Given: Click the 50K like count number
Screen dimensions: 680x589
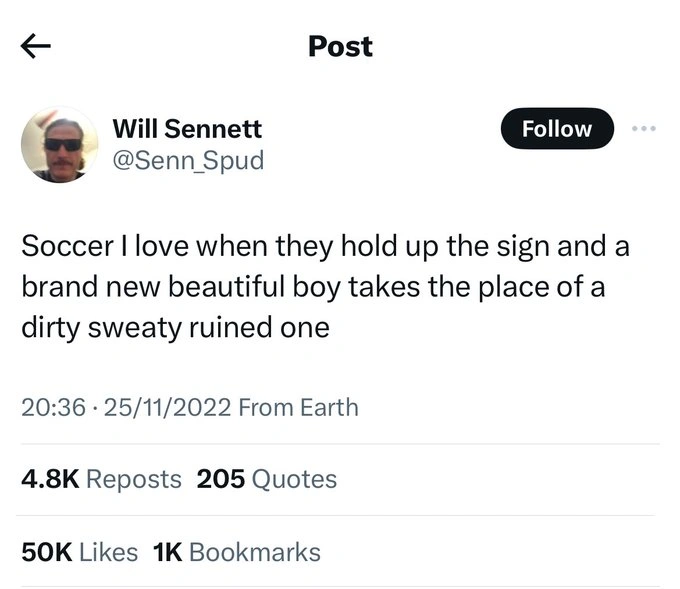Looking at the screenshot, I should tap(45, 552).
